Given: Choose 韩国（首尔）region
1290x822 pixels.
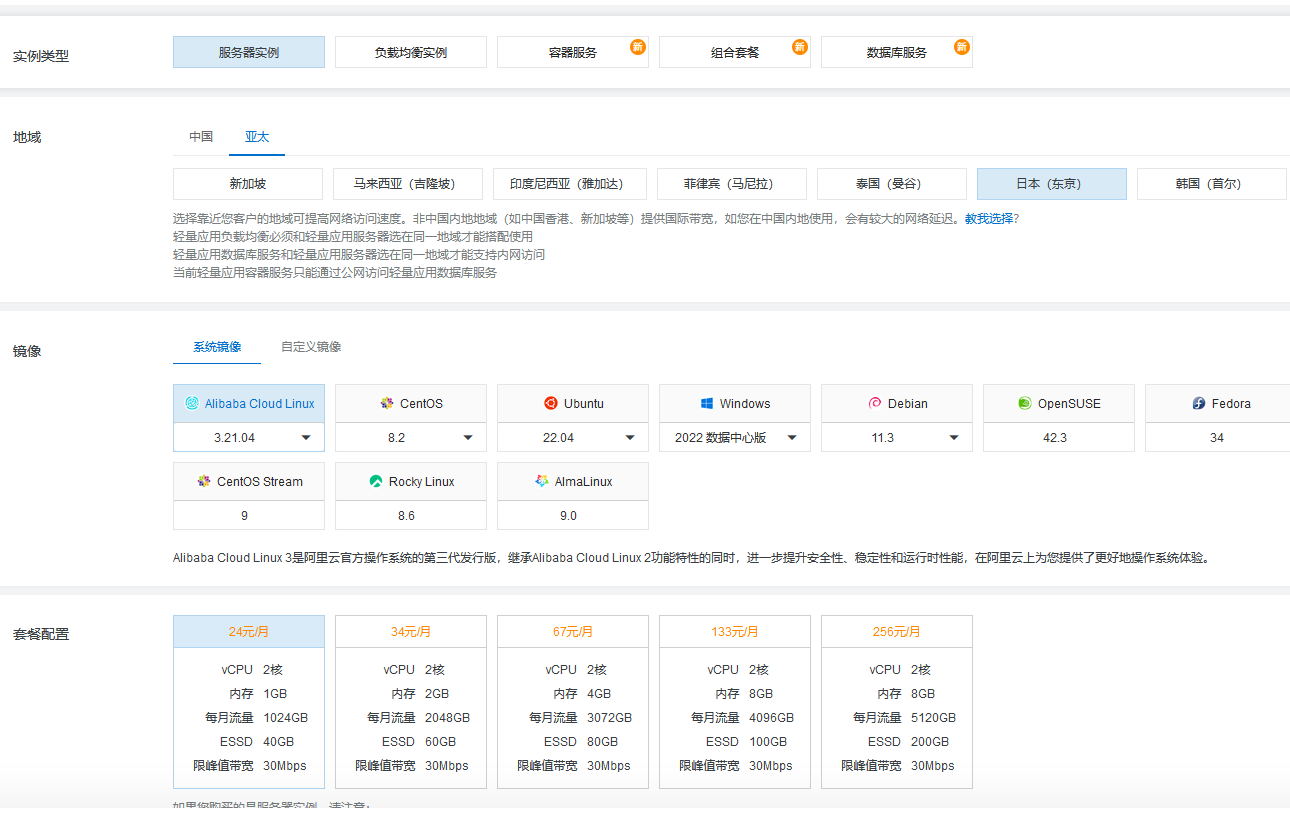Looking at the screenshot, I should (x=1212, y=184).
